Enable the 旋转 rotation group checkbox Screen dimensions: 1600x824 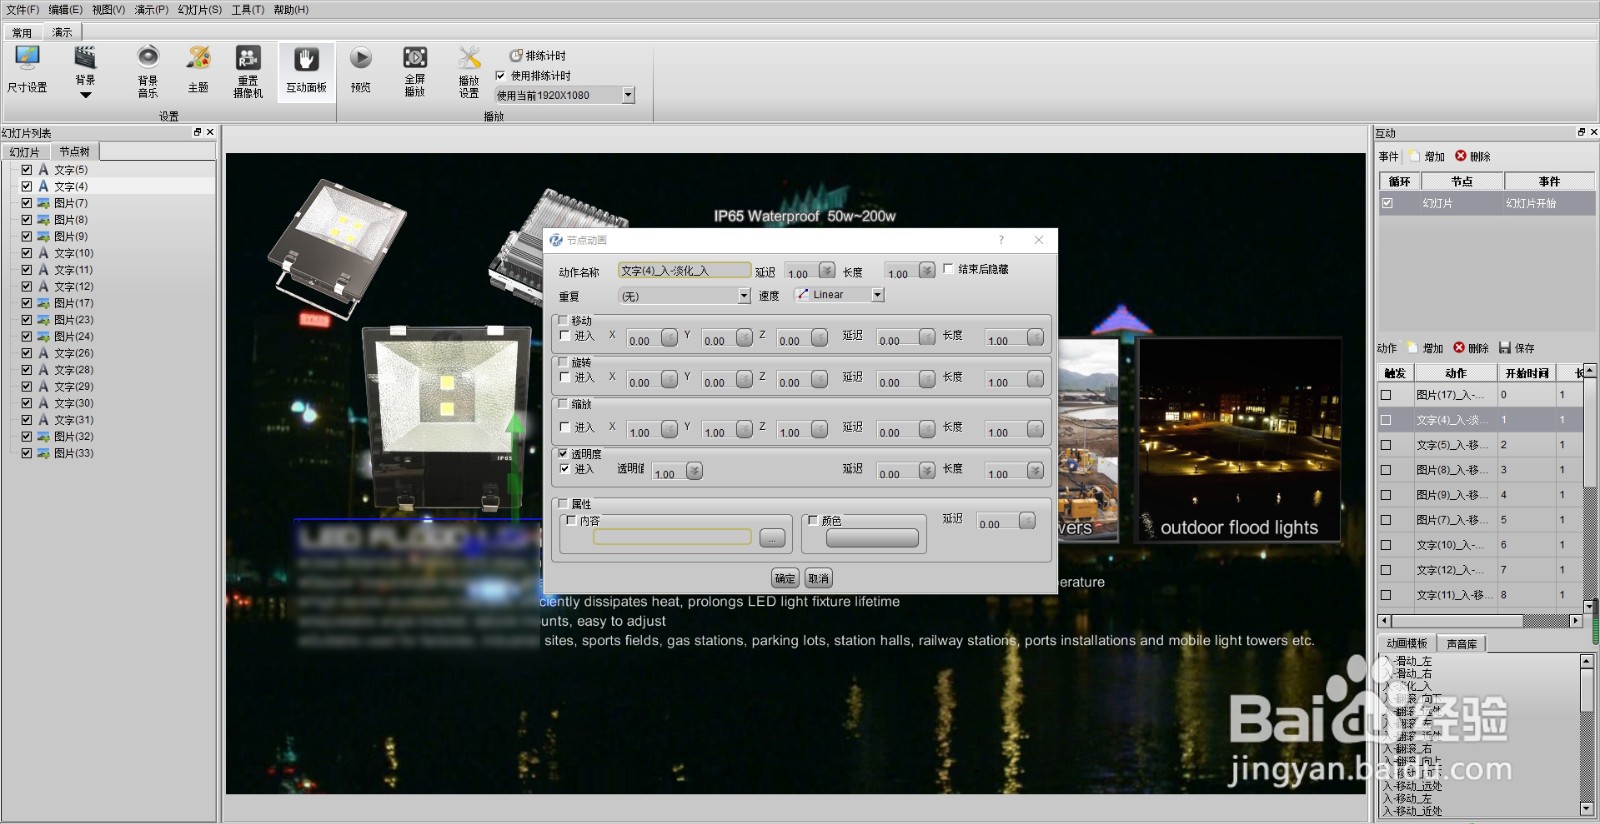click(x=564, y=362)
